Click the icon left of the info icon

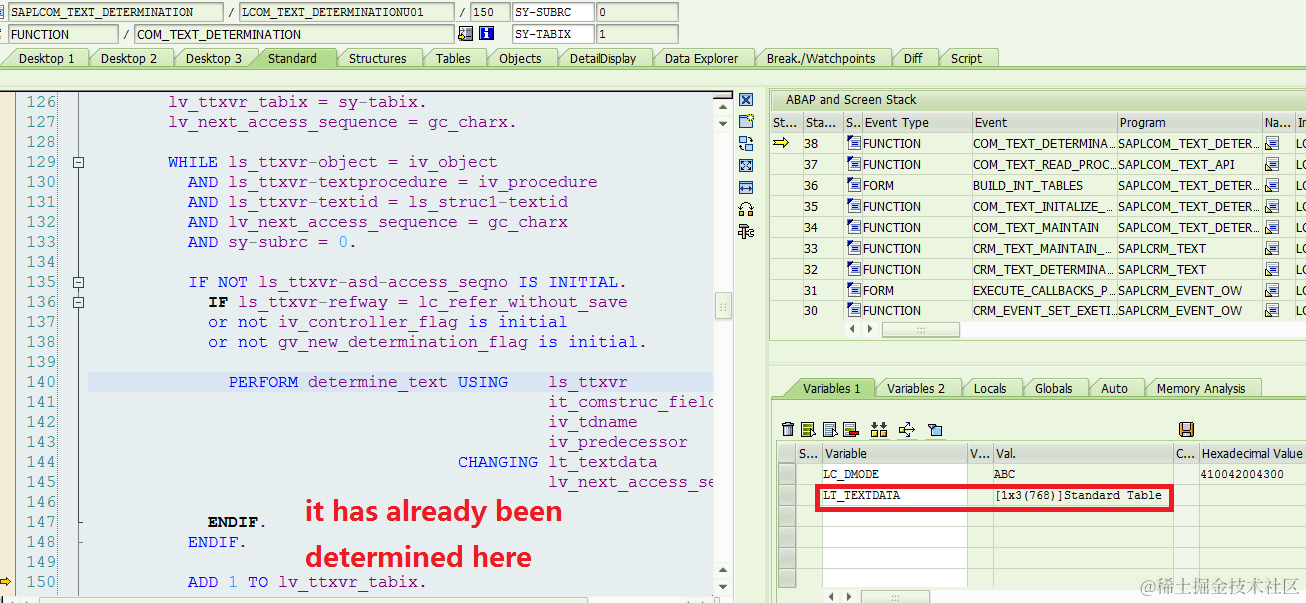(x=465, y=33)
